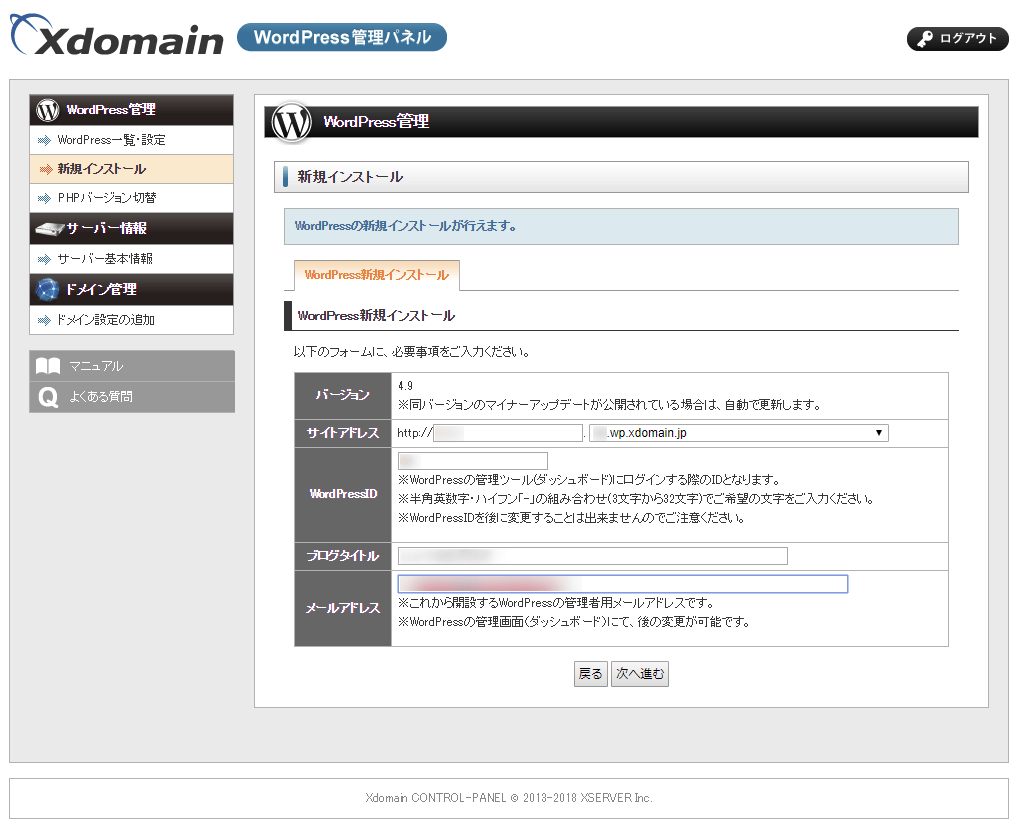Click the Xdomain logo

coord(116,37)
